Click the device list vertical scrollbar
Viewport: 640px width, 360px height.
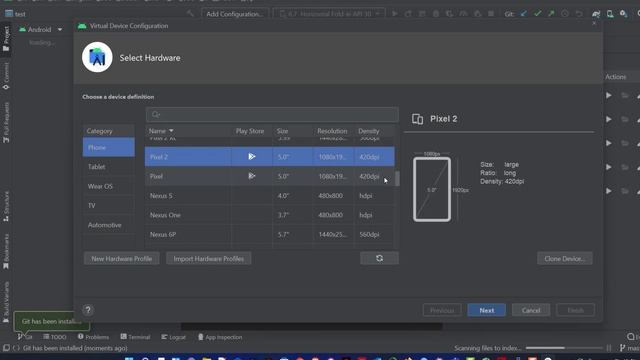[397, 178]
